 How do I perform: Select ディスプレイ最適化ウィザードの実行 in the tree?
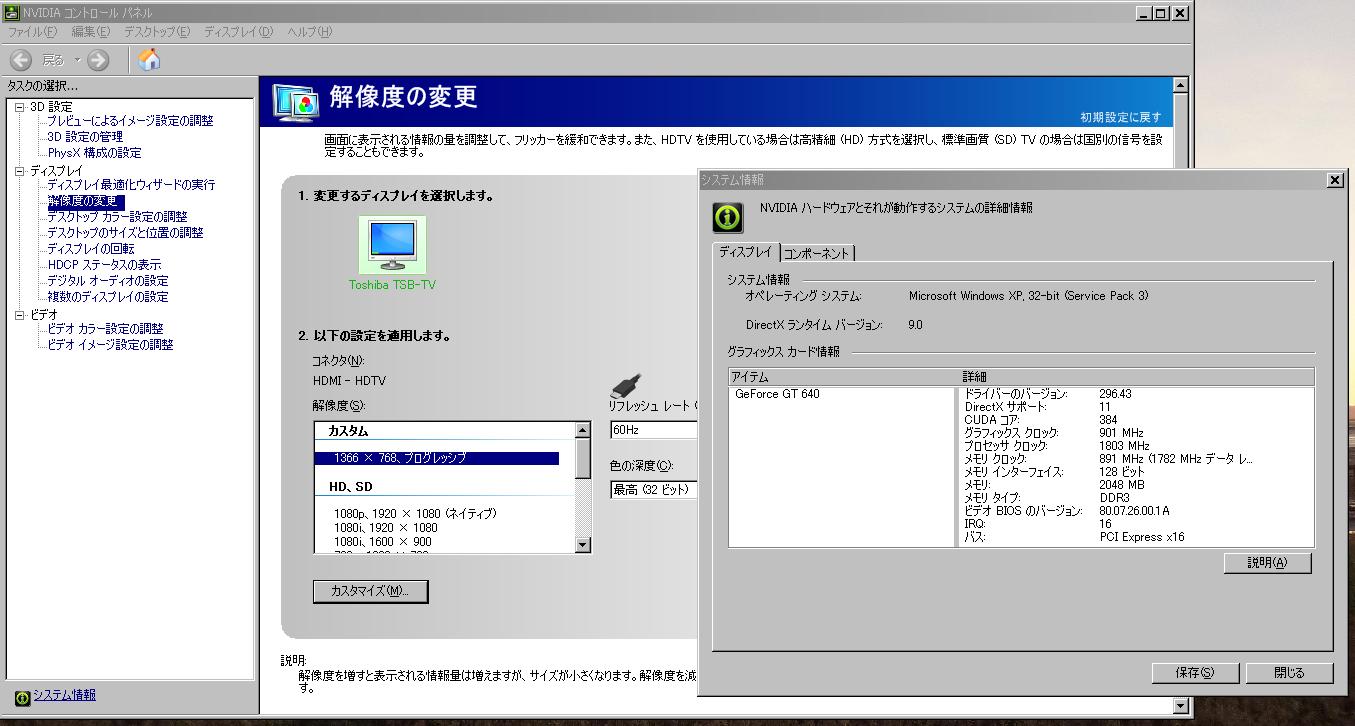tap(131, 185)
